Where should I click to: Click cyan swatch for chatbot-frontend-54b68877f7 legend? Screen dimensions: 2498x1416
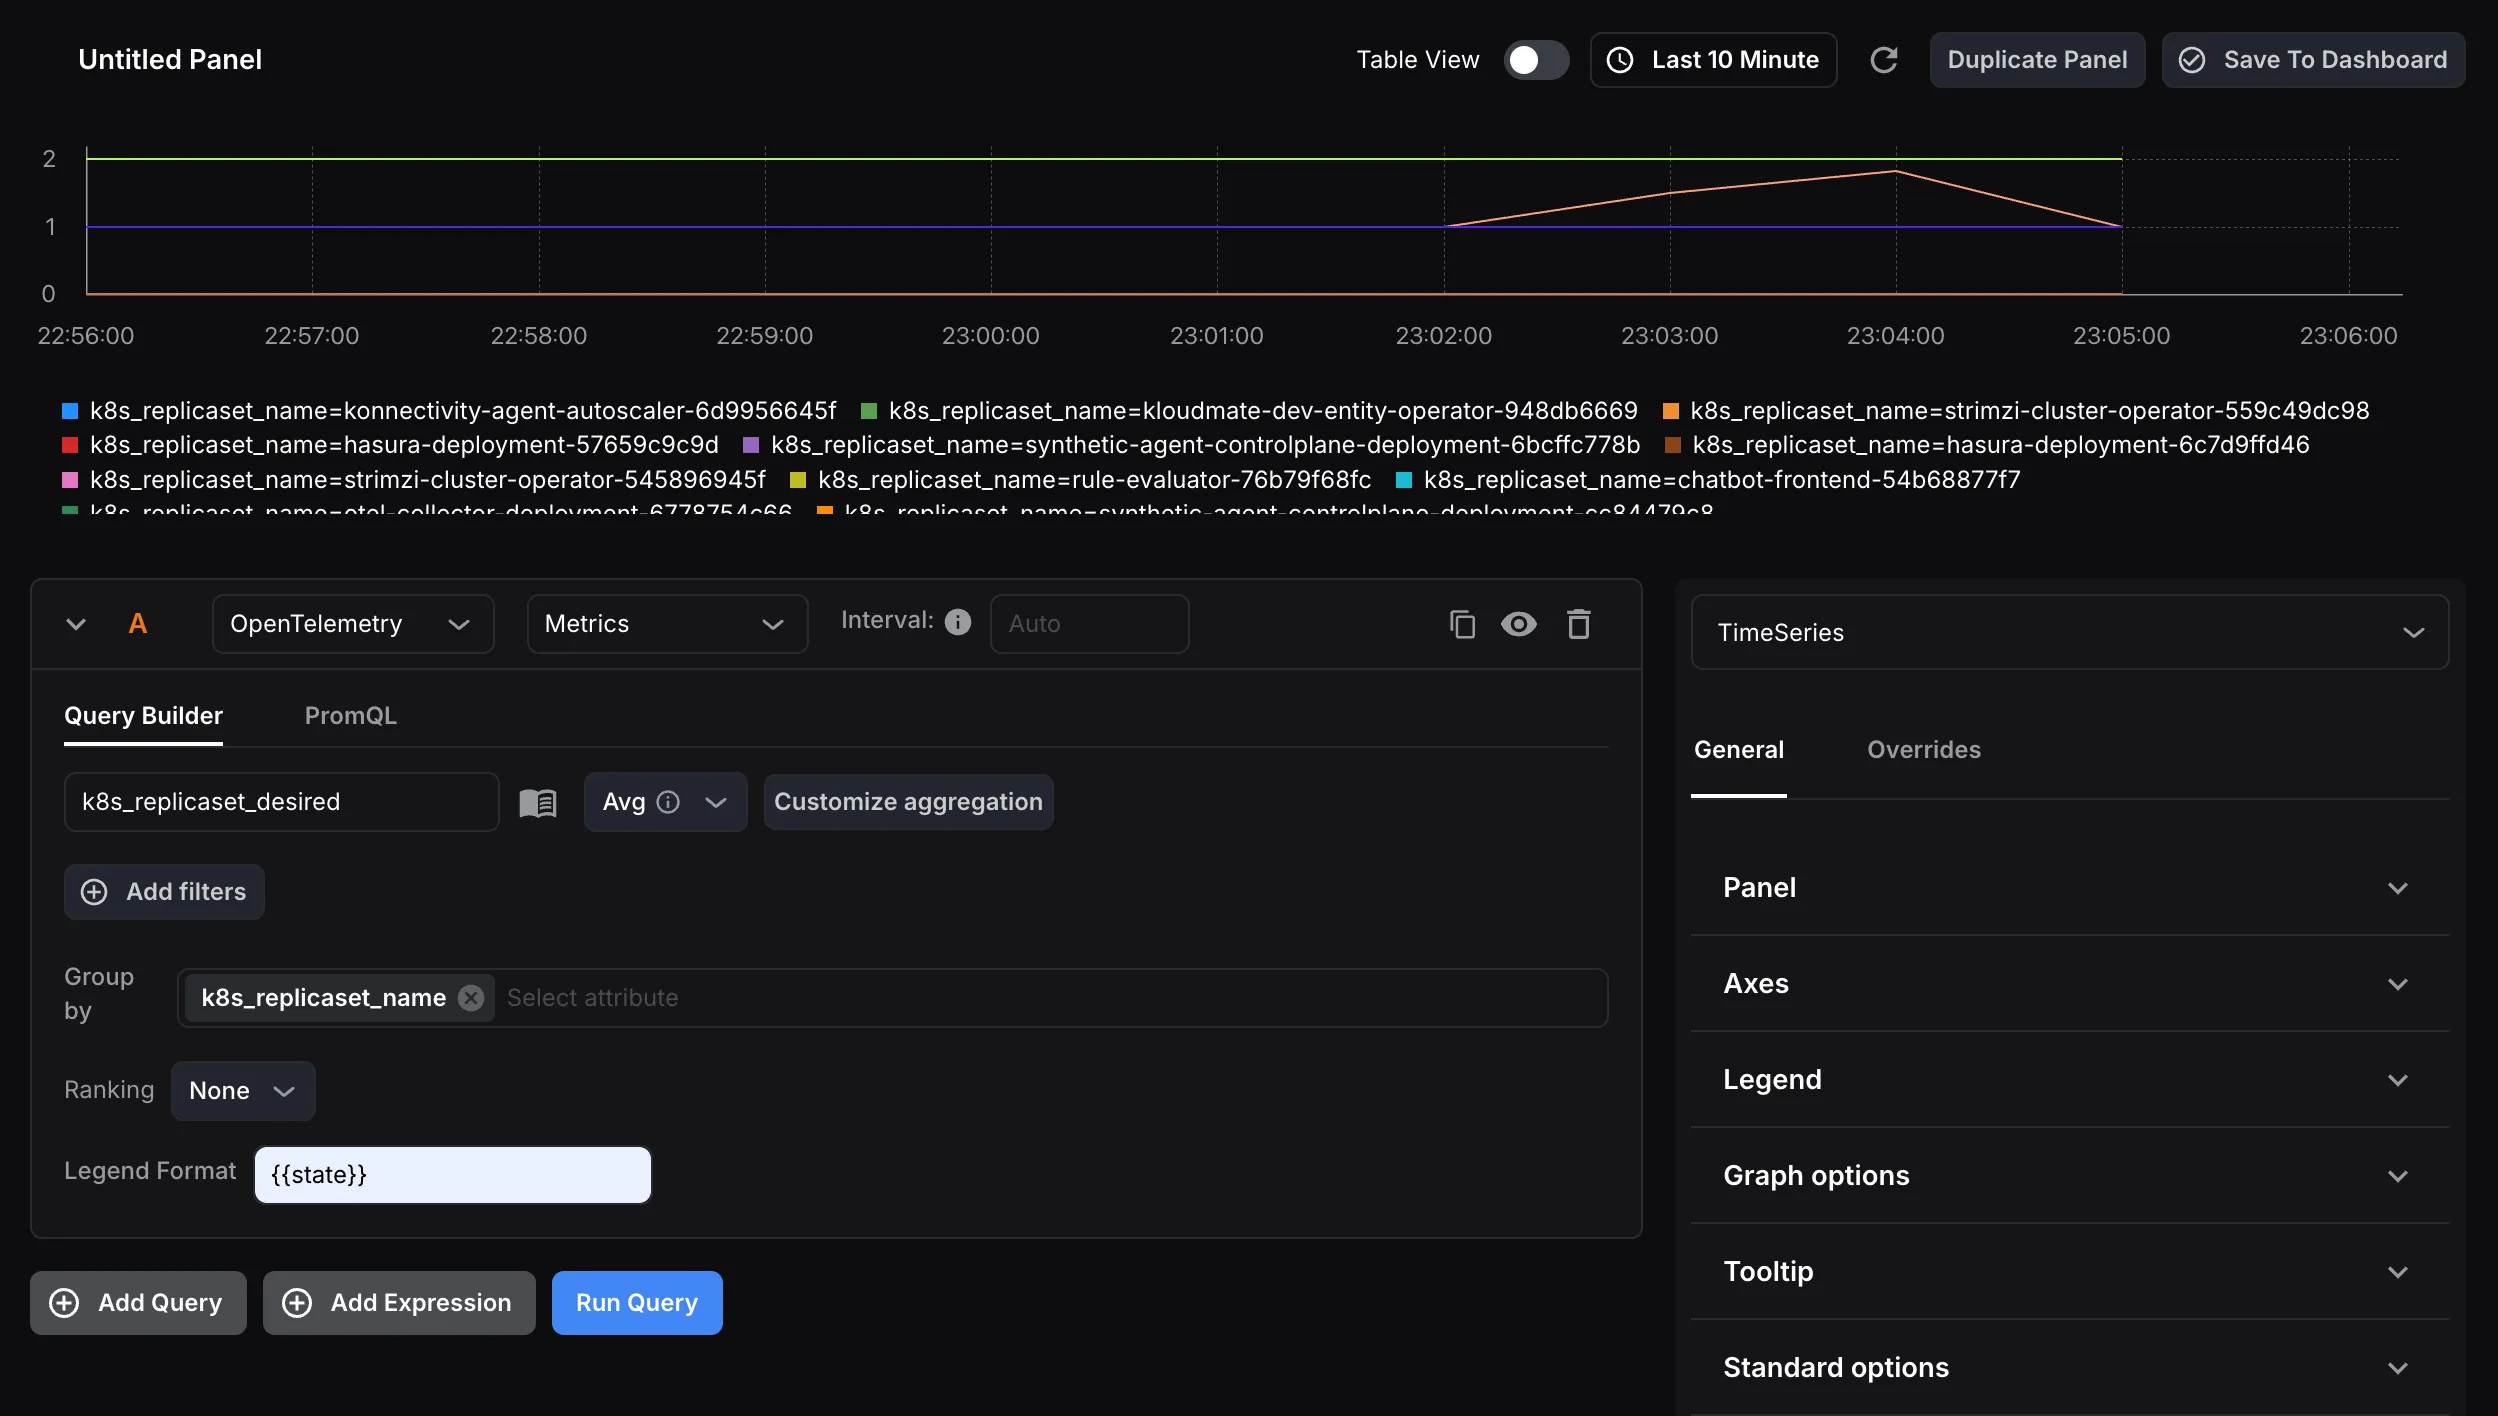click(1404, 480)
